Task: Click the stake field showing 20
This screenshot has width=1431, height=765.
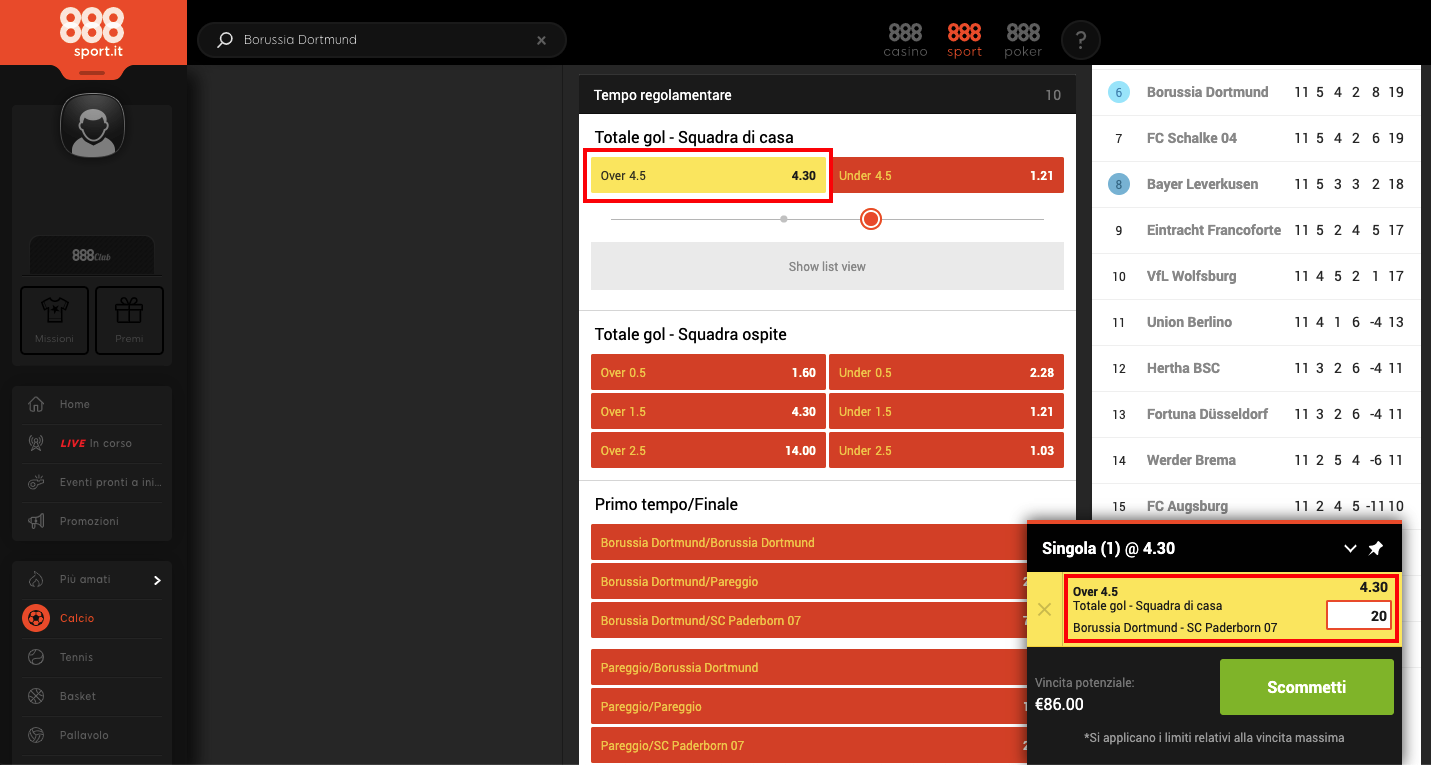Action: [1359, 616]
